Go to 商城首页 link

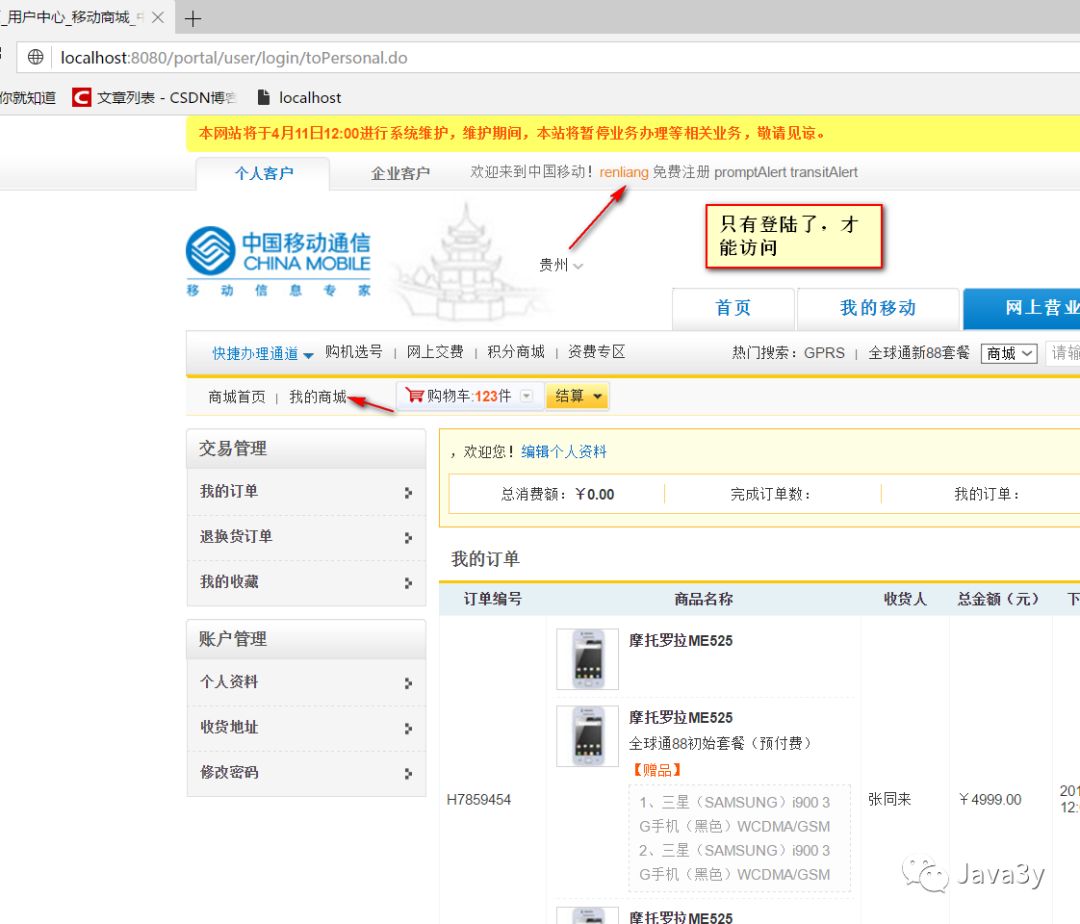coord(237,397)
